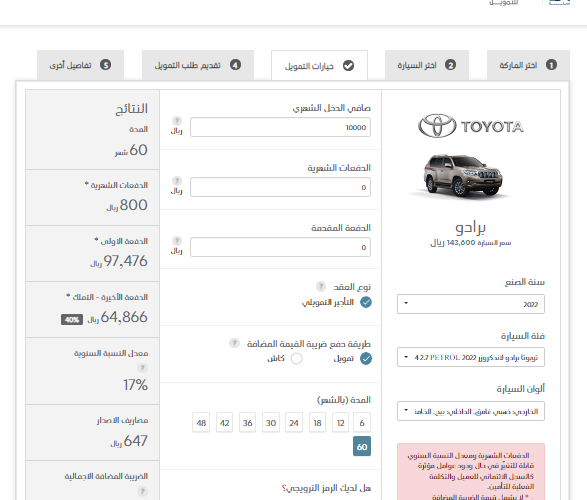Click help icon under الضريبة المضافة الاجمالية
587x500 pixels.
(142, 491)
